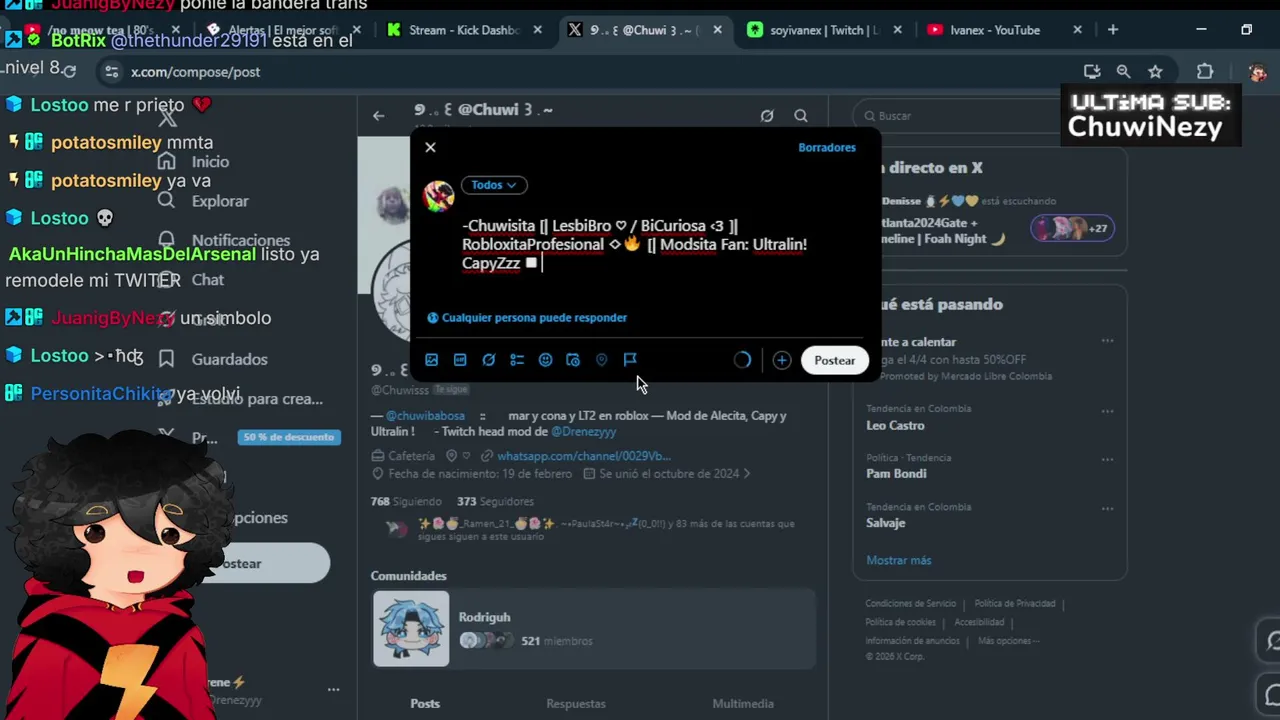Screen dimensions: 1280x720
Task: Open Borradores drafts link
Action: click(826, 147)
